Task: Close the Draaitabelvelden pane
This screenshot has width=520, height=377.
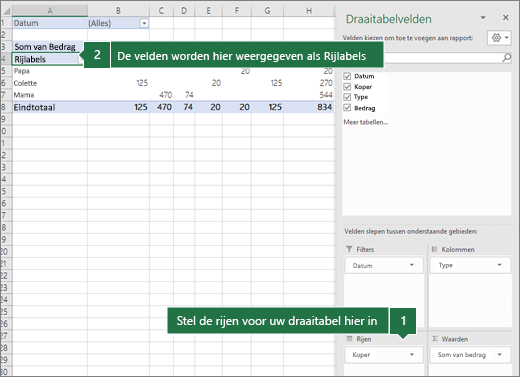Action: tap(506, 18)
